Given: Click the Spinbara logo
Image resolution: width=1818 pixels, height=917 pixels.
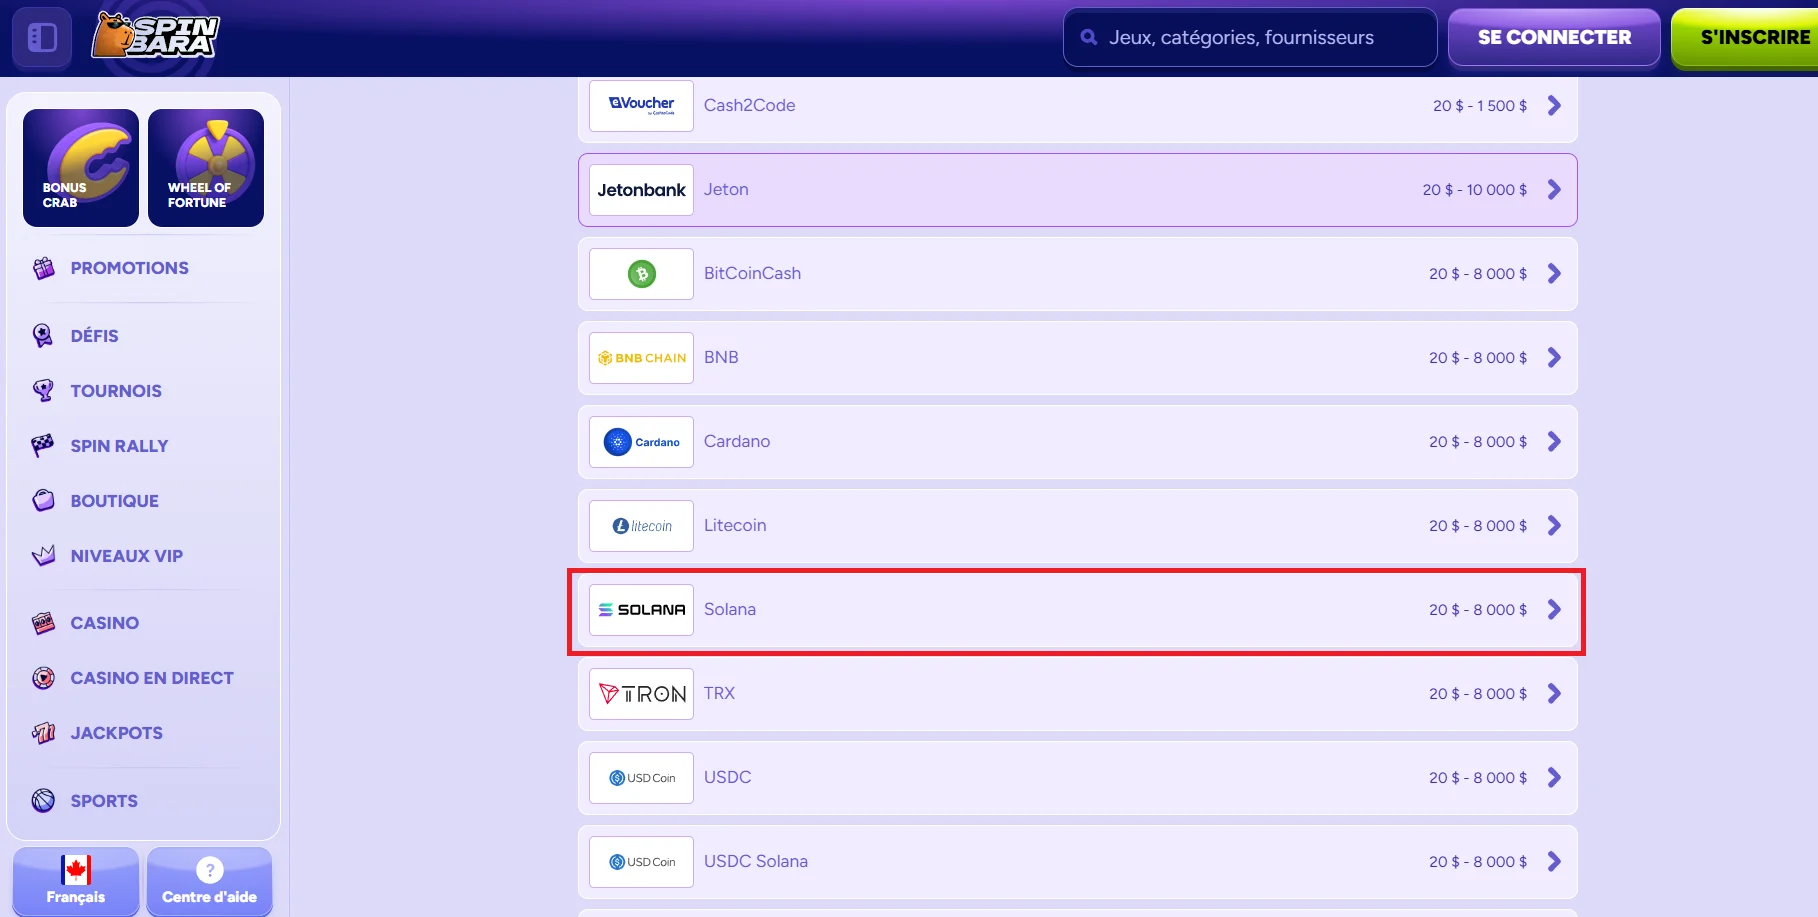Looking at the screenshot, I should tap(156, 37).
